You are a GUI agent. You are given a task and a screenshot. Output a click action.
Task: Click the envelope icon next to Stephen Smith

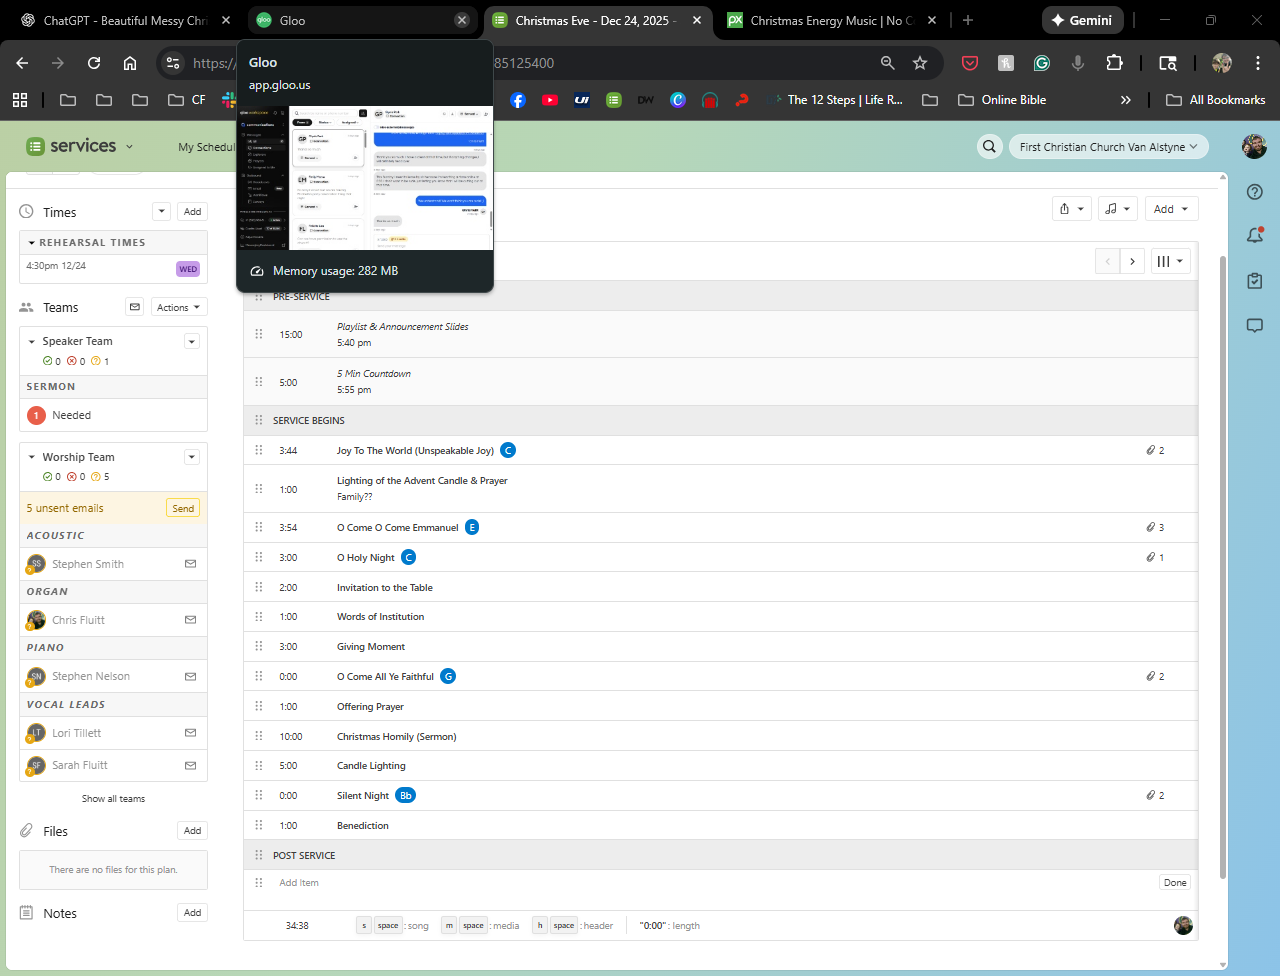tap(190, 564)
